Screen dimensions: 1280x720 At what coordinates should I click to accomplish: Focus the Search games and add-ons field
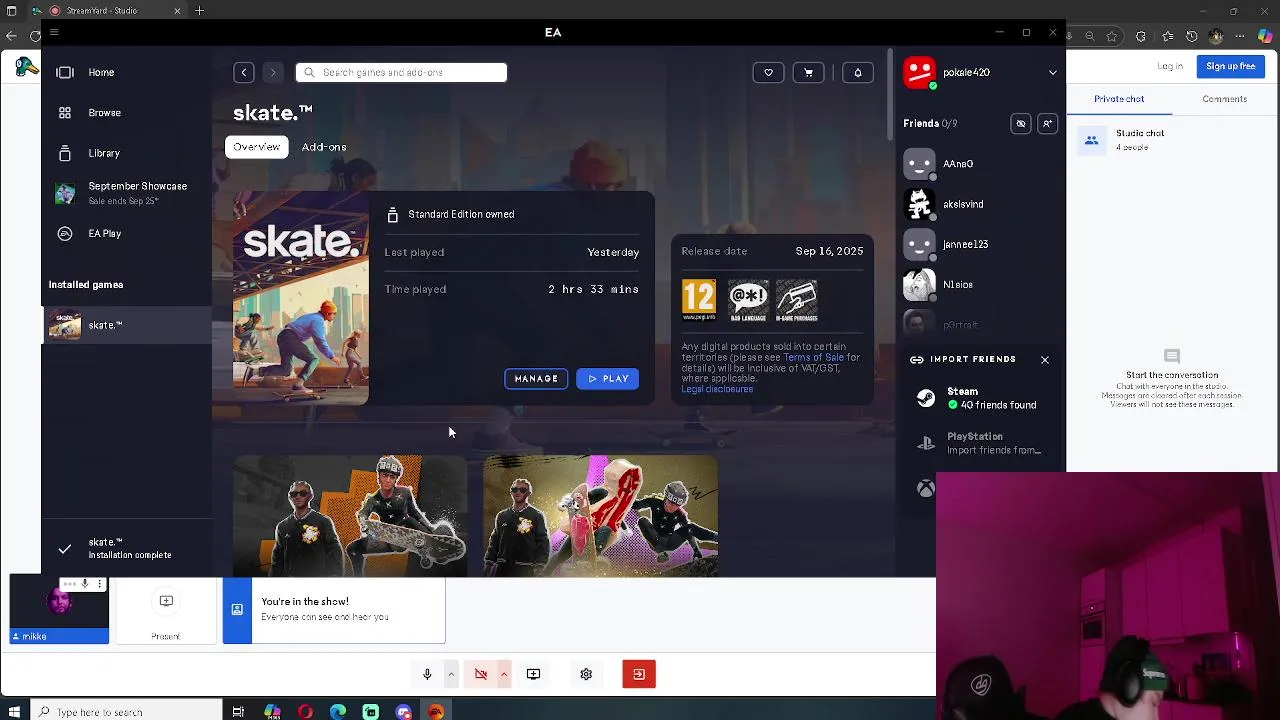(401, 72)
